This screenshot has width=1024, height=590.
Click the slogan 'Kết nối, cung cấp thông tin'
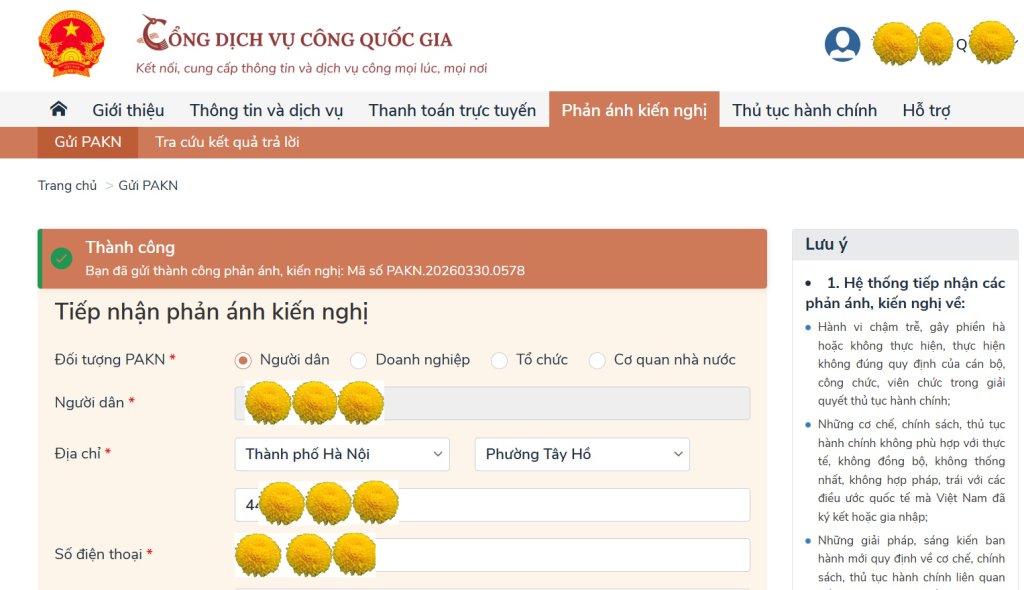pyautogui.click(x=312, y=69)
